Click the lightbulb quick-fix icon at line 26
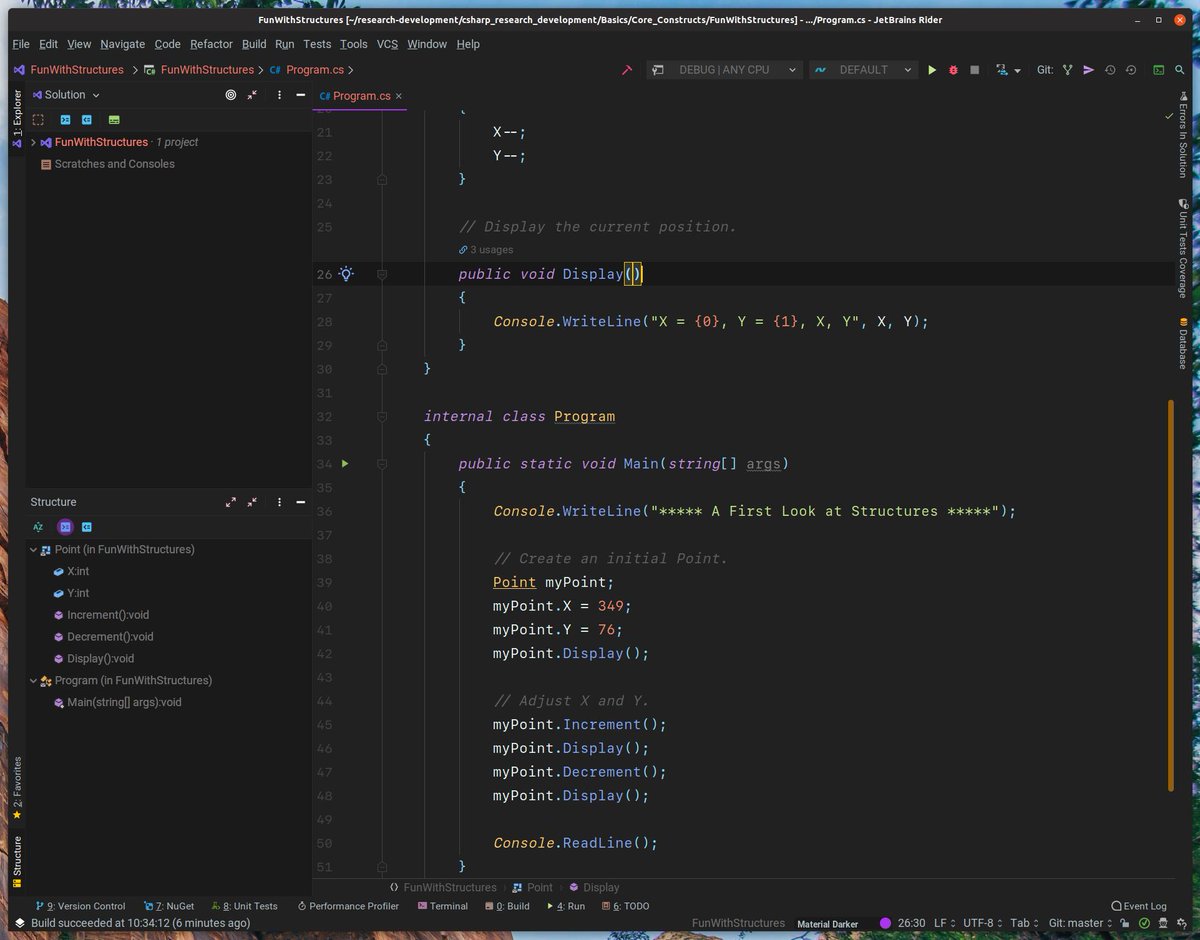The height and width of the screenshot is (940, 1200). (x=346, y=274)
